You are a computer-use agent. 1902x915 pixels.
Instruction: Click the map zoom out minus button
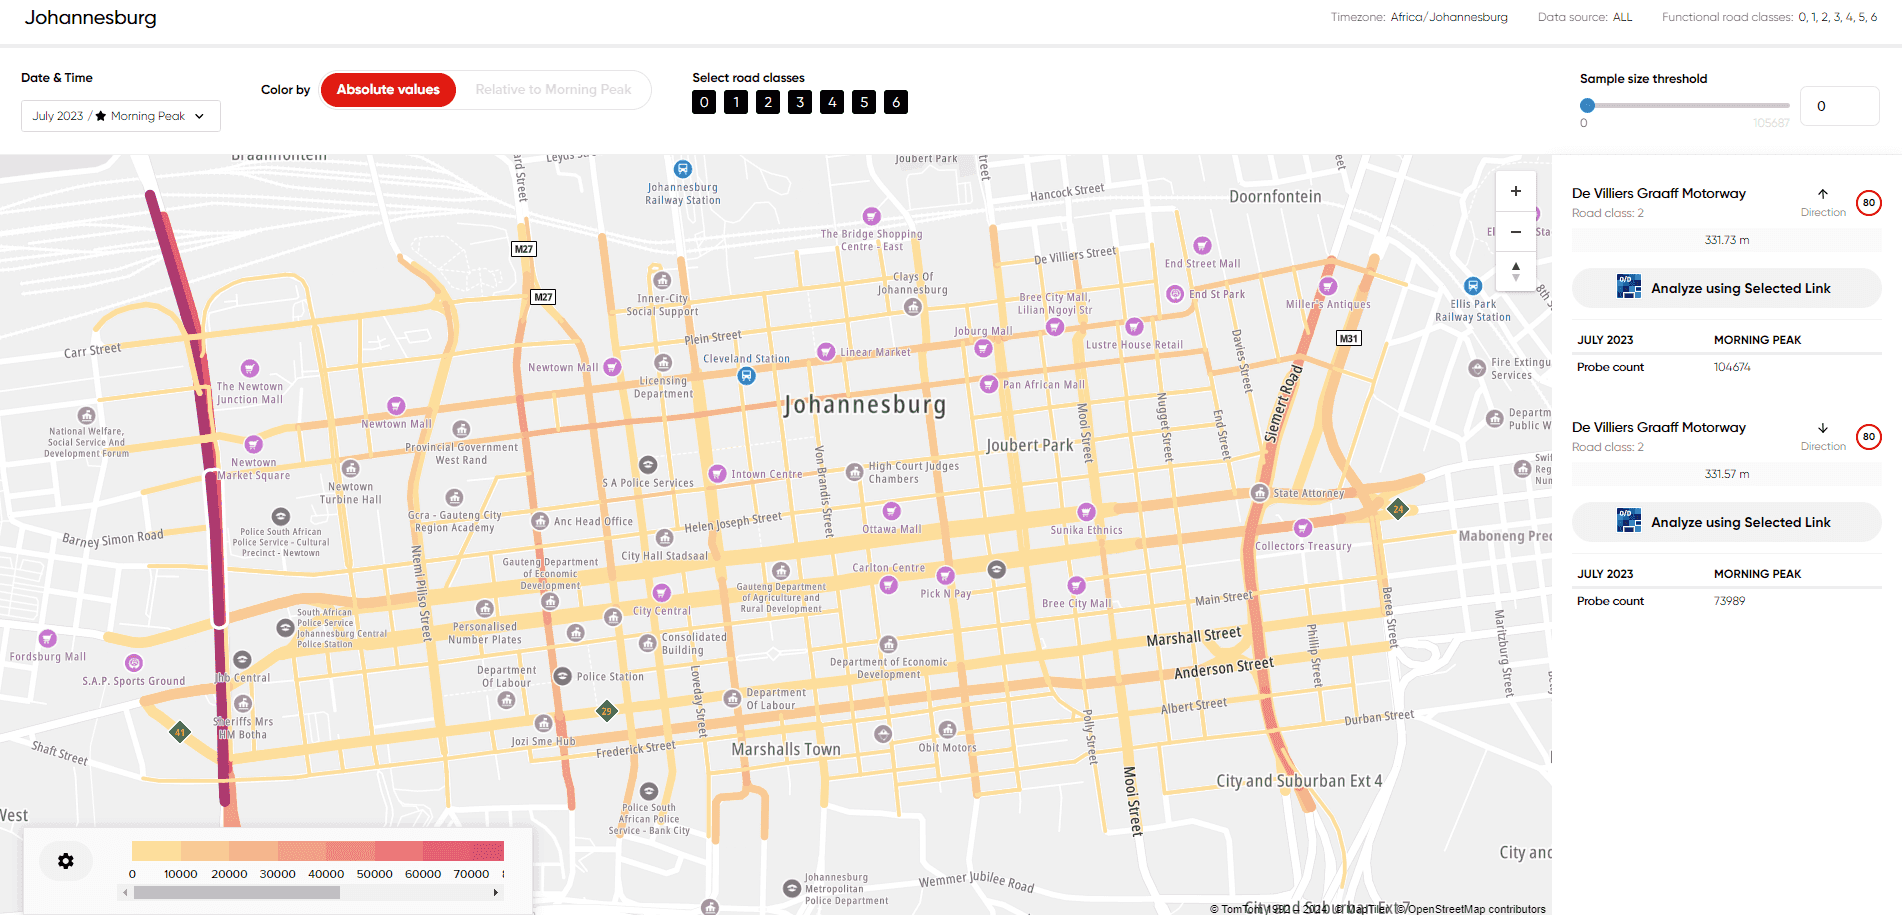click(x=1515, y=231)
